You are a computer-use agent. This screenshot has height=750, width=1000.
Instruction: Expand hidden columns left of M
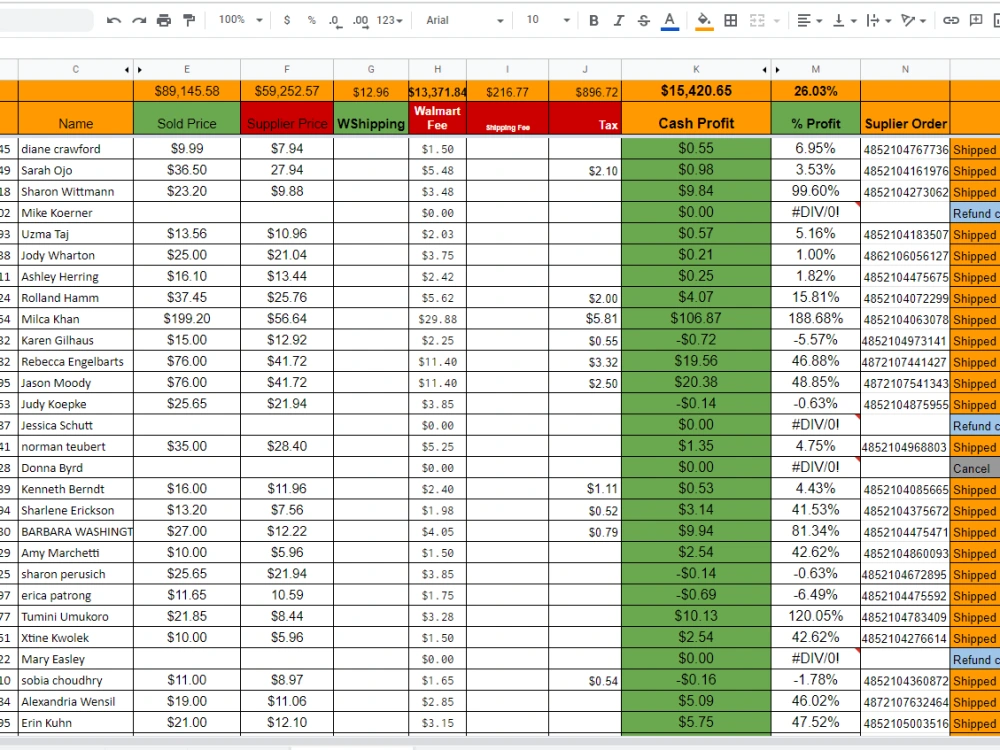click(x=777, y=70)
